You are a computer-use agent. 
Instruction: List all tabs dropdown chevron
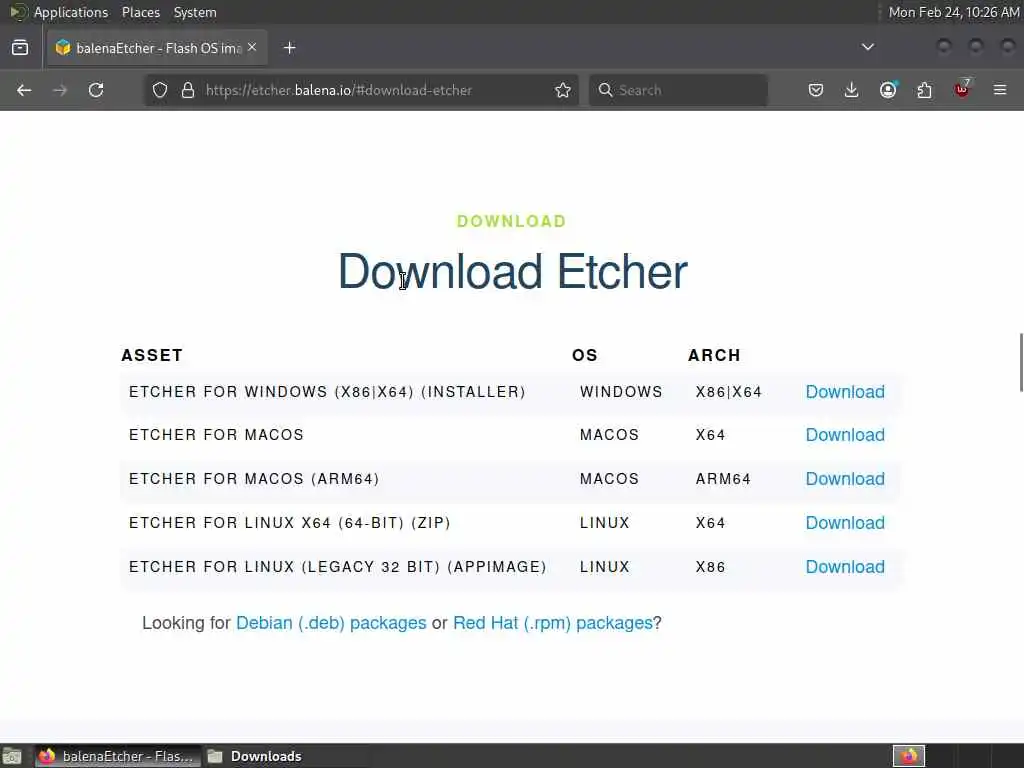868,47
